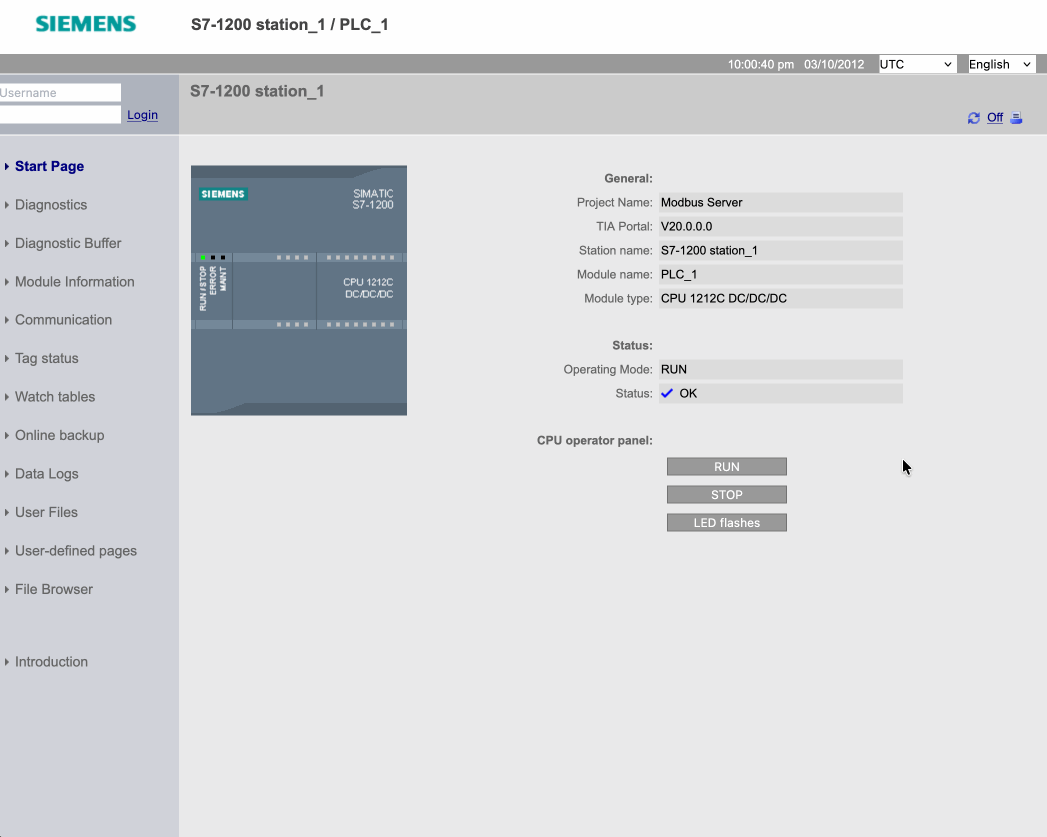Open the Start Page navigation item

click(x=49, y=166)
